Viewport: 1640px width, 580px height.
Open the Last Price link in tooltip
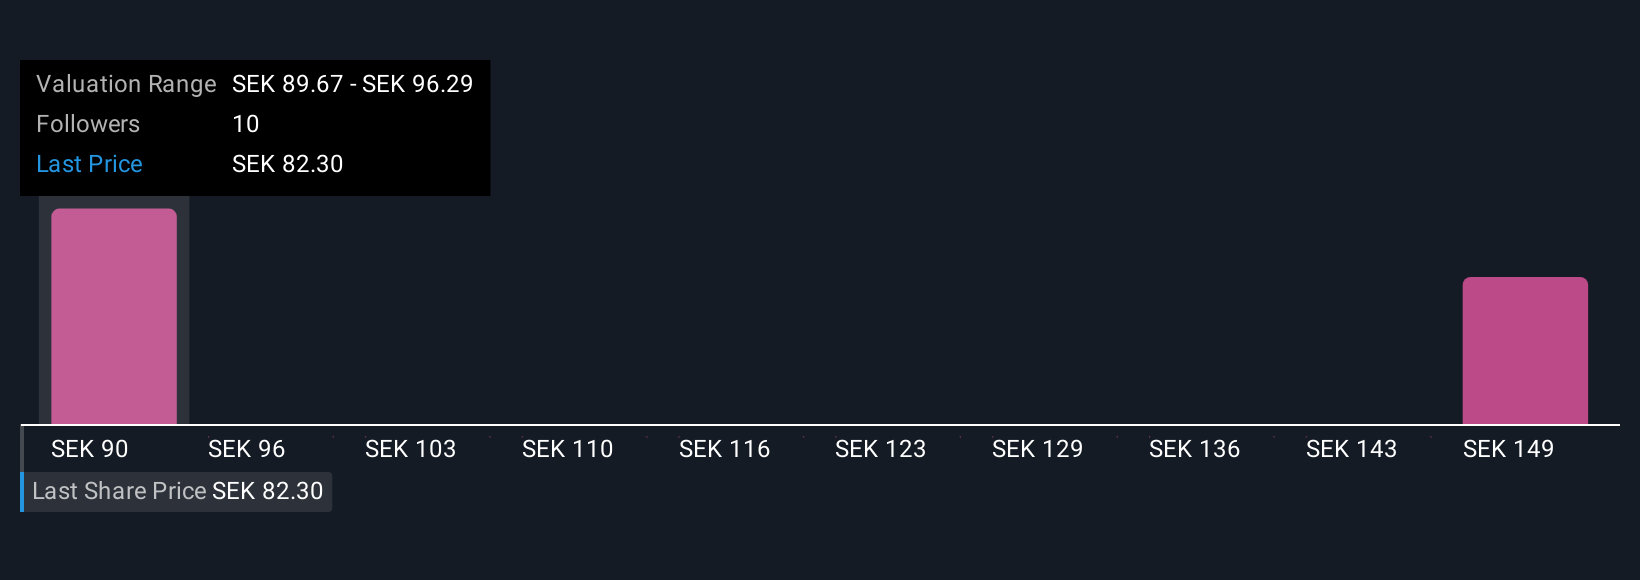(89, 164)
